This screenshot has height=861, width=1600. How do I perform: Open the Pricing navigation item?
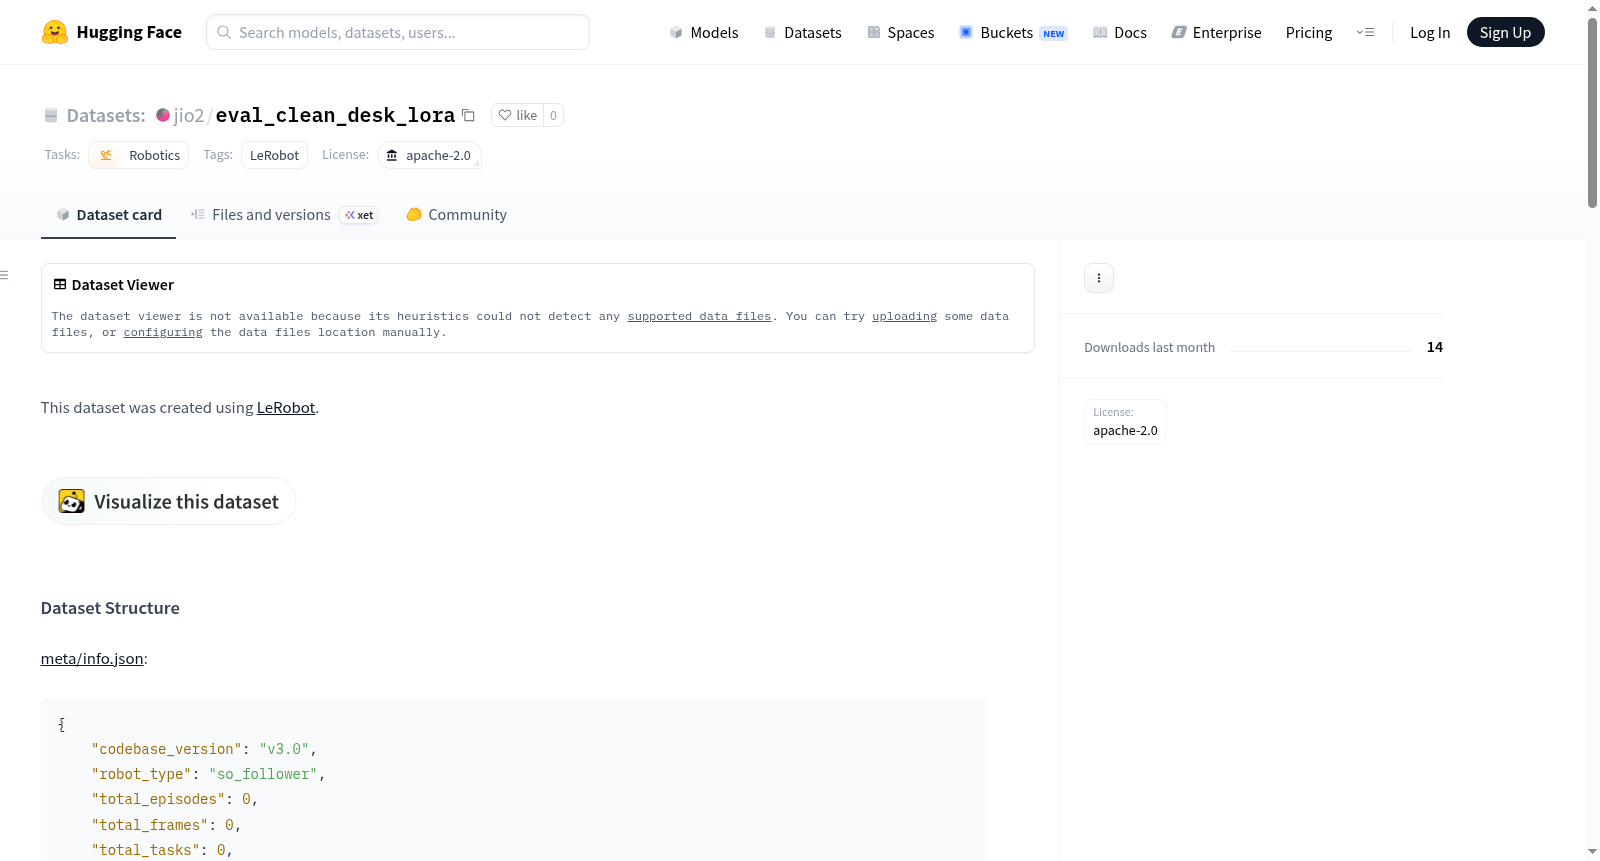(x=1309, y=32)
